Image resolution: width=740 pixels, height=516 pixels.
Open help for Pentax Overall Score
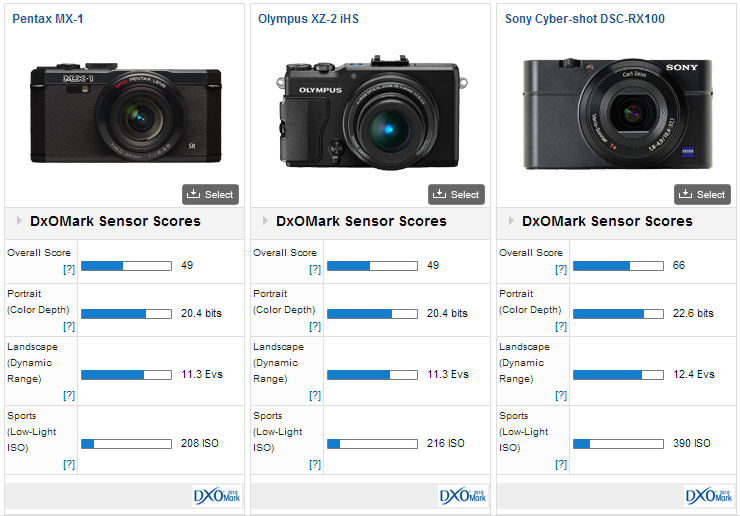pyautogui.click(x=69, y=269)
